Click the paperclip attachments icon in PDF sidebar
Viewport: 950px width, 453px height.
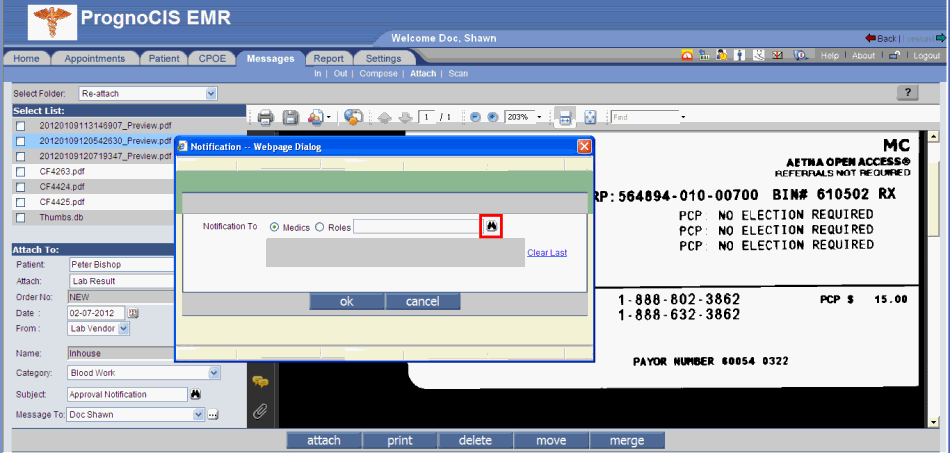click(x=260, y=411)
